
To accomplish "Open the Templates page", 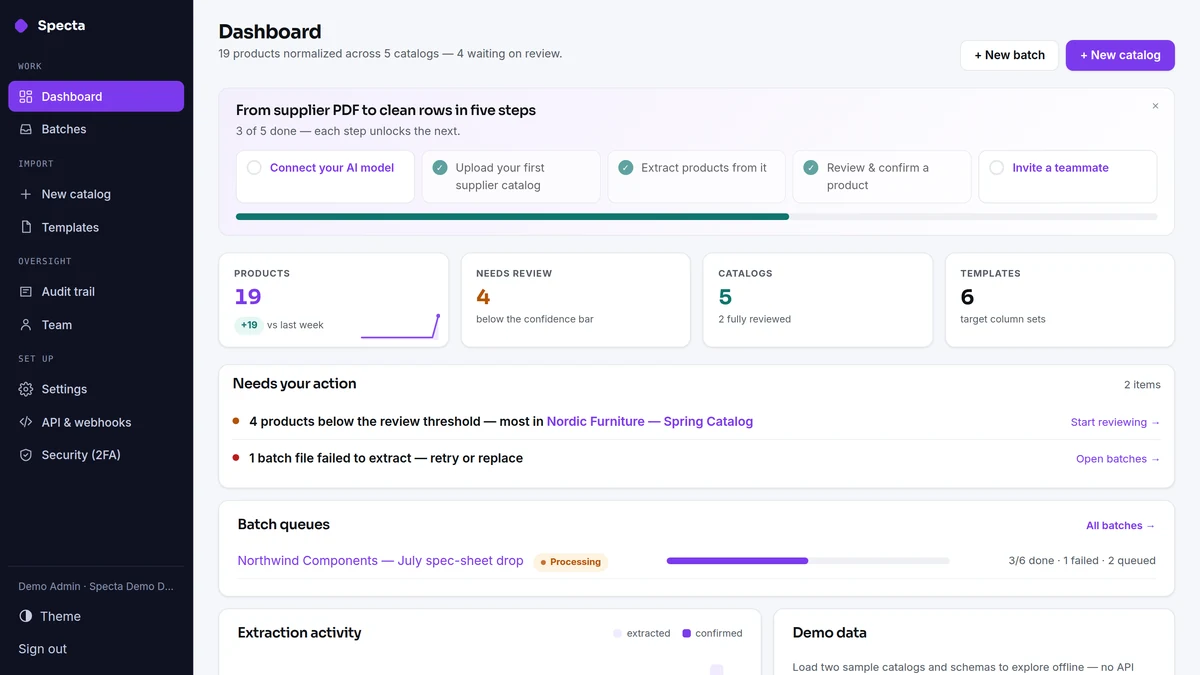I will pos(96,227).
